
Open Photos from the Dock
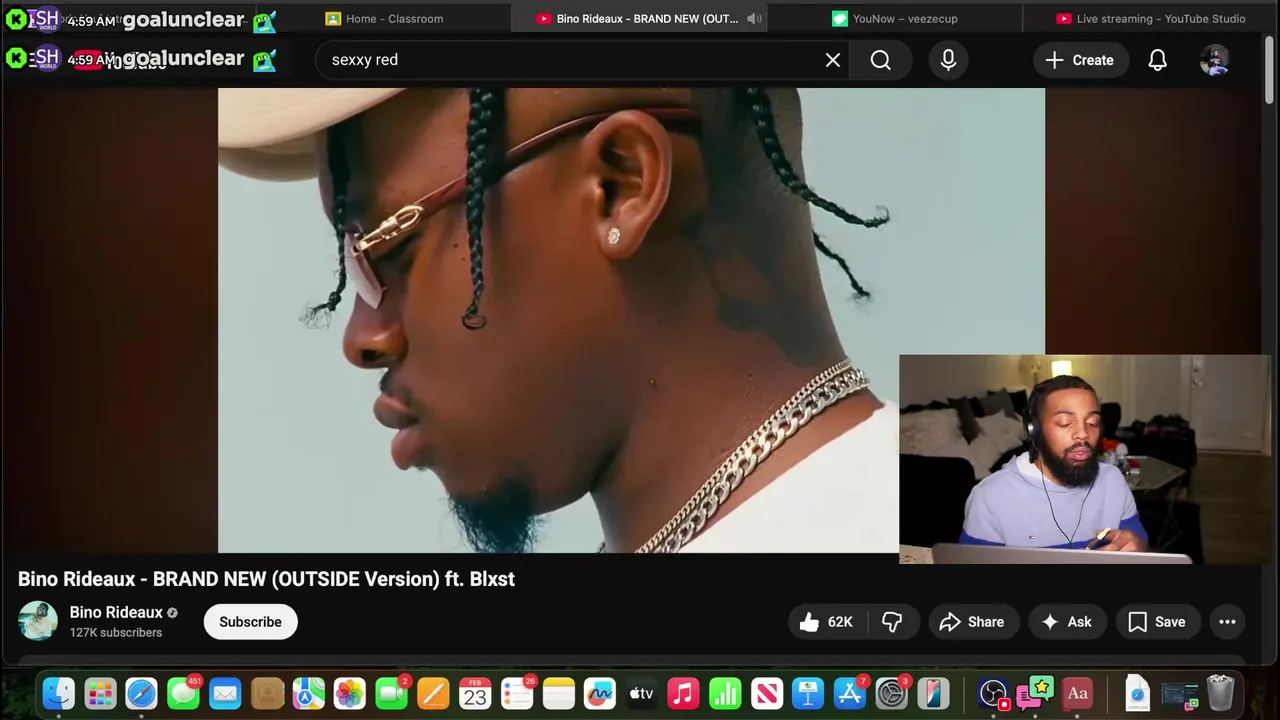pos(350,693)
